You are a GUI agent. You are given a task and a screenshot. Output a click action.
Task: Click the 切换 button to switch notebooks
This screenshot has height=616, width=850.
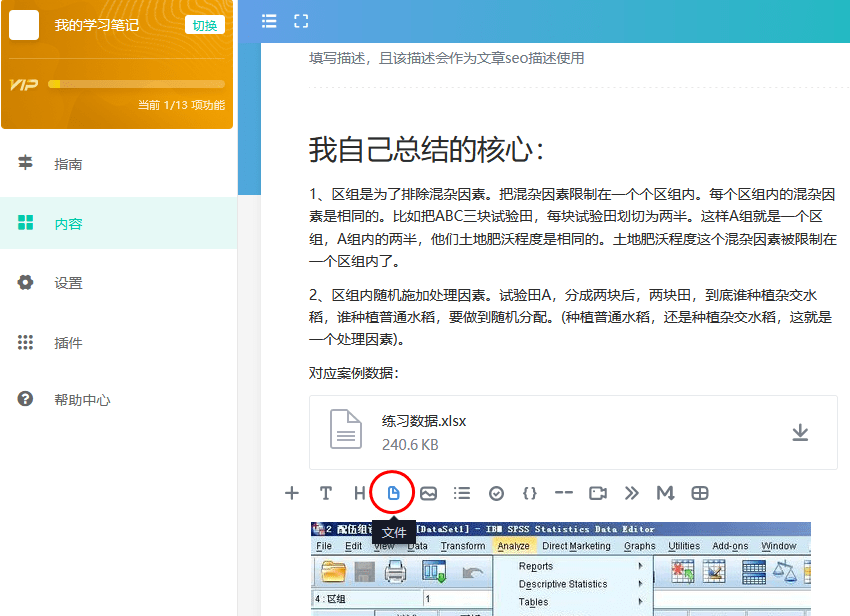pyautogui.click(x=205, y=24)
